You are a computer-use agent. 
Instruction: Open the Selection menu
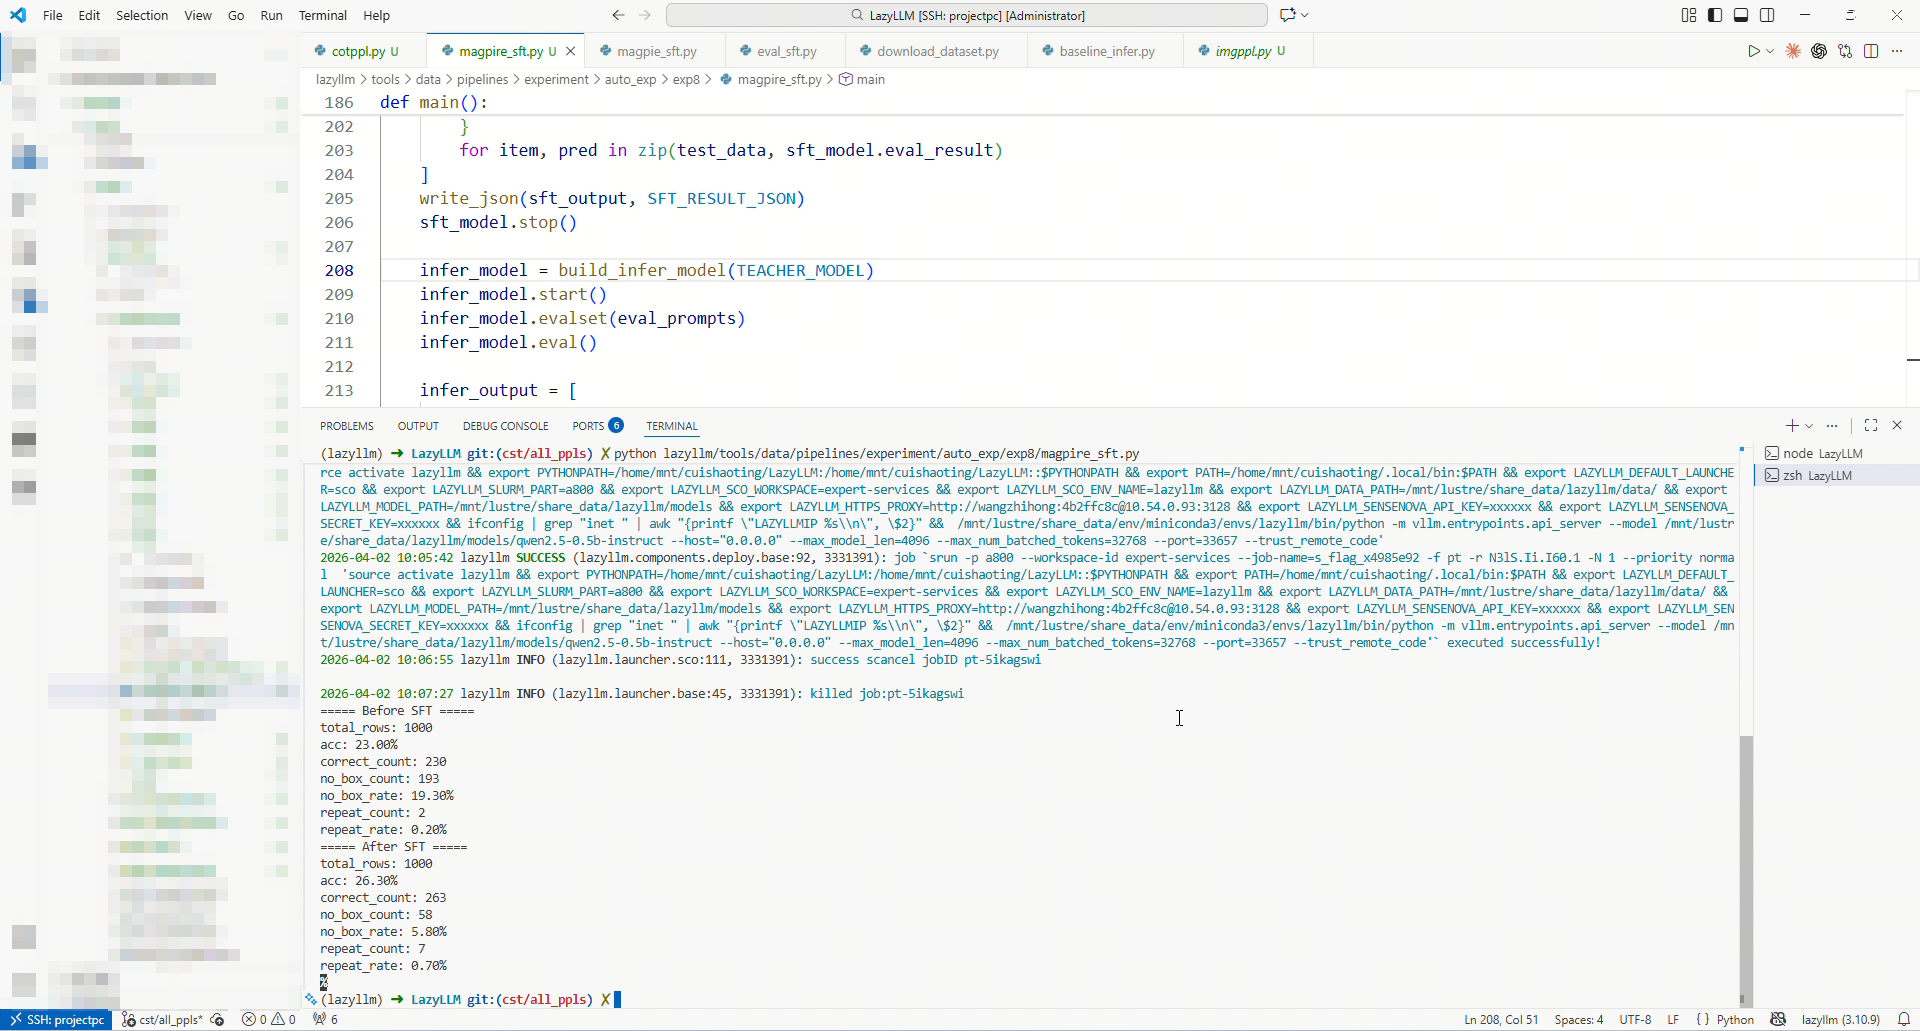[142, 15]
